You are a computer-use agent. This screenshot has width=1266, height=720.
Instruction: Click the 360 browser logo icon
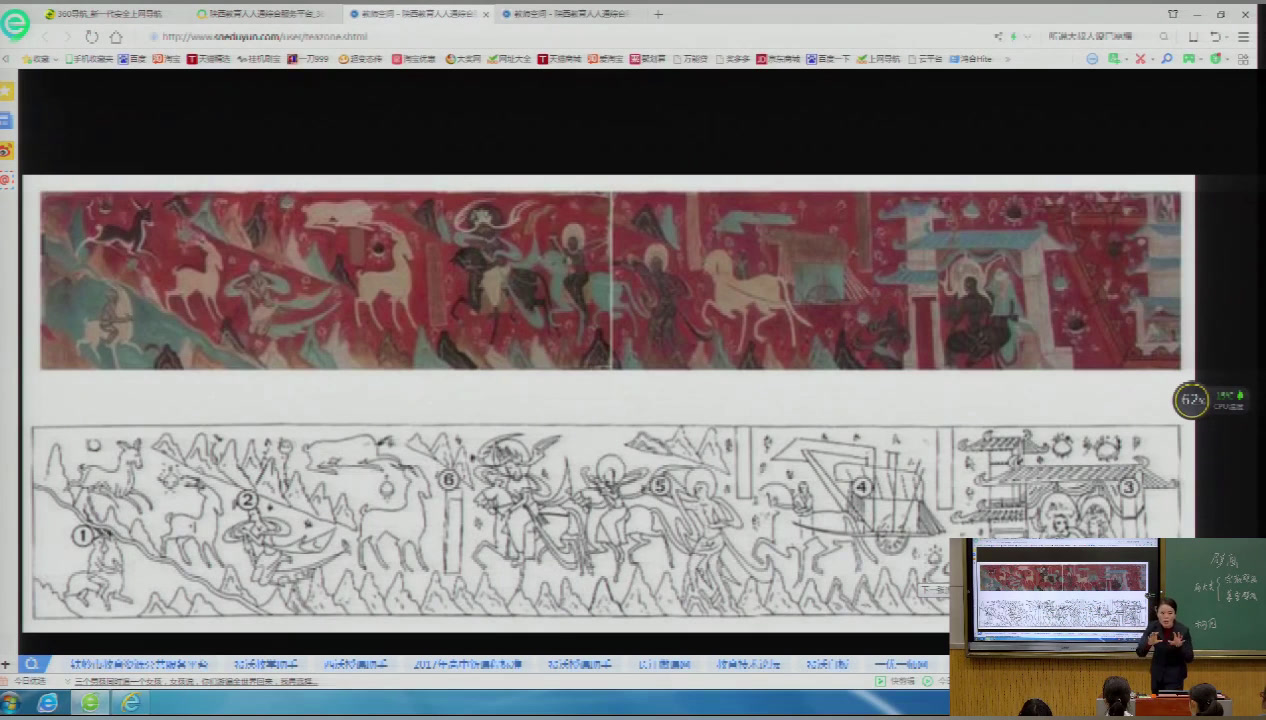(15, 23)
